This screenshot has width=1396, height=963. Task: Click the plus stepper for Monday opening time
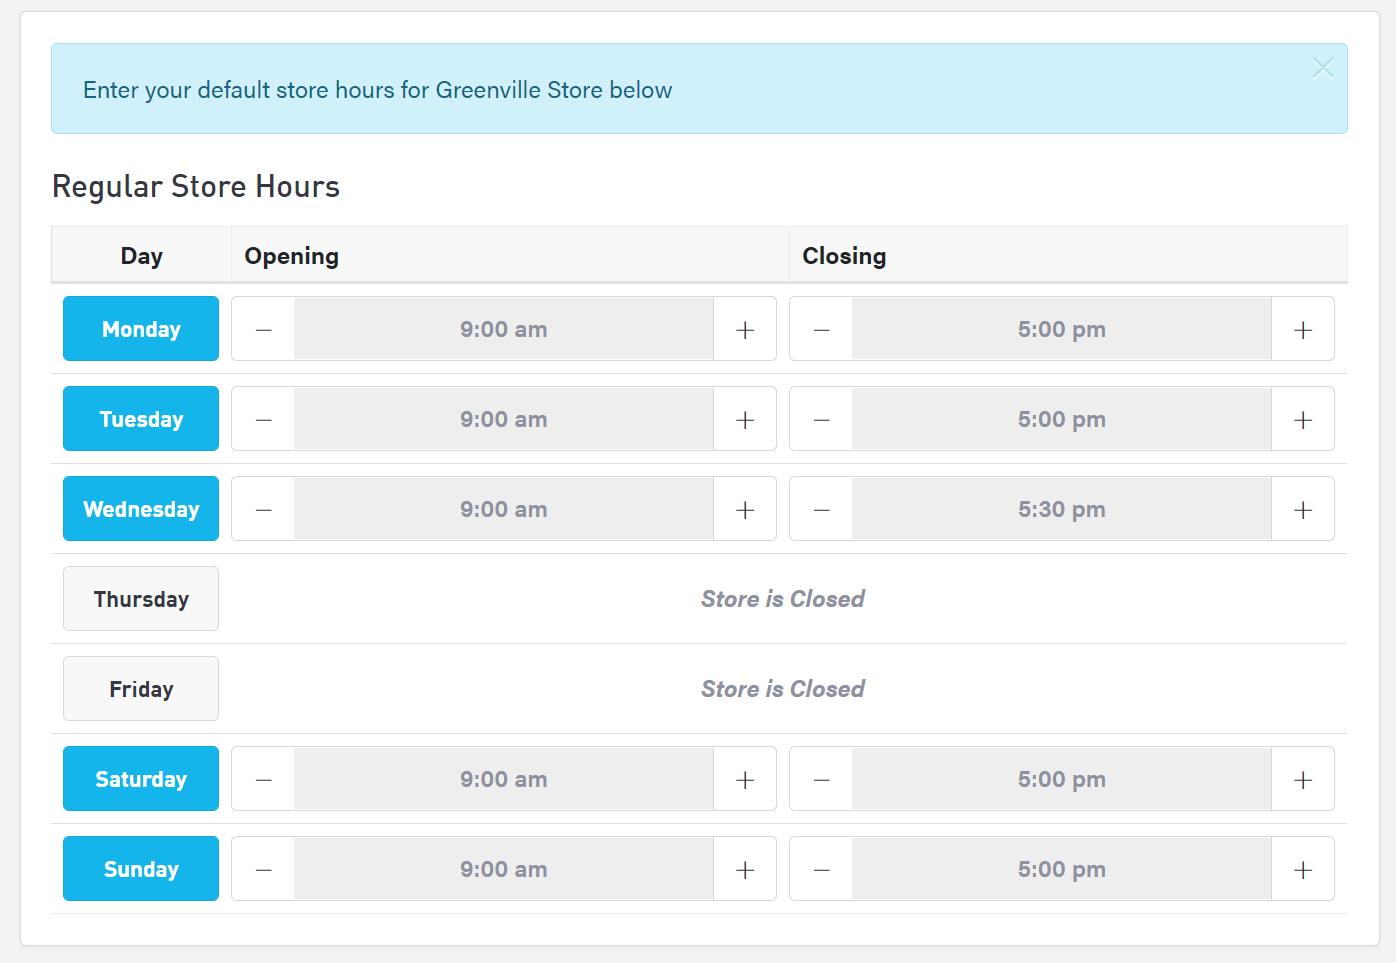745,328
